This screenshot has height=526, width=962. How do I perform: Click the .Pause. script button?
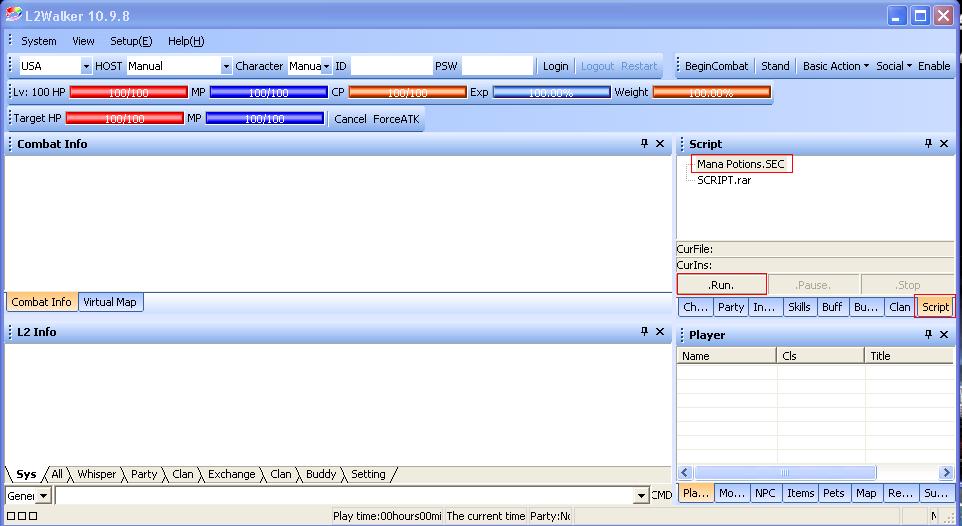(813, 285)
